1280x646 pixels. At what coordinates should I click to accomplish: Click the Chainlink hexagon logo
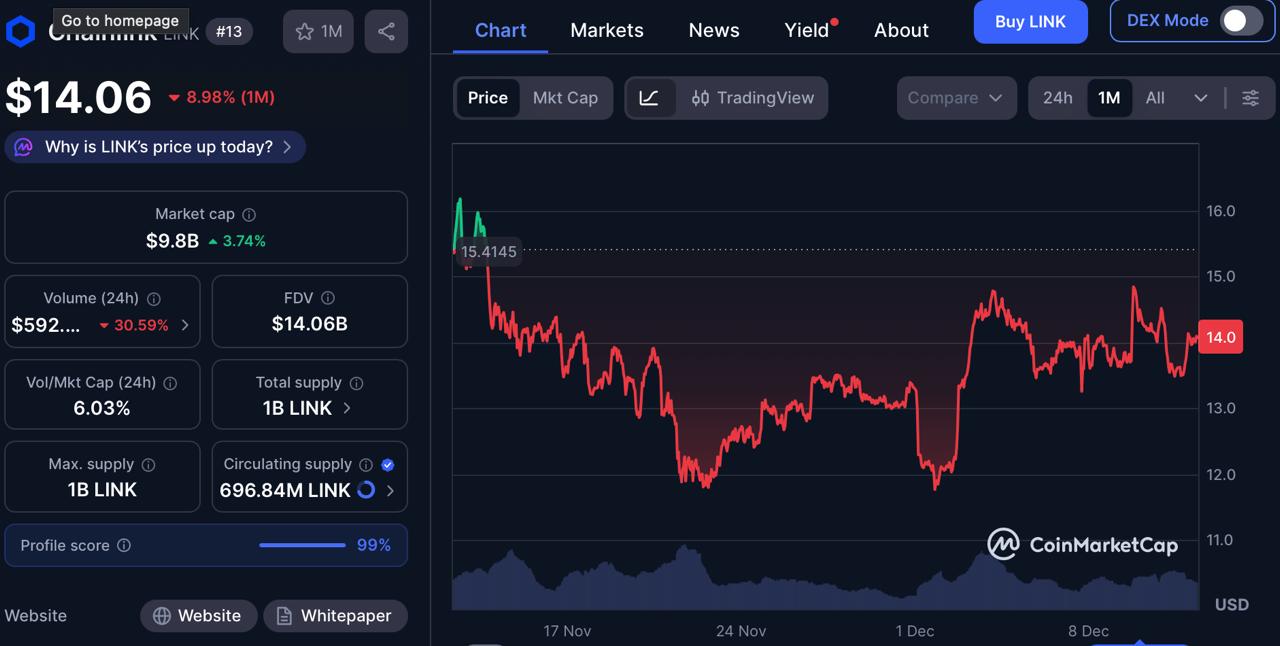[x=20, y=31]
